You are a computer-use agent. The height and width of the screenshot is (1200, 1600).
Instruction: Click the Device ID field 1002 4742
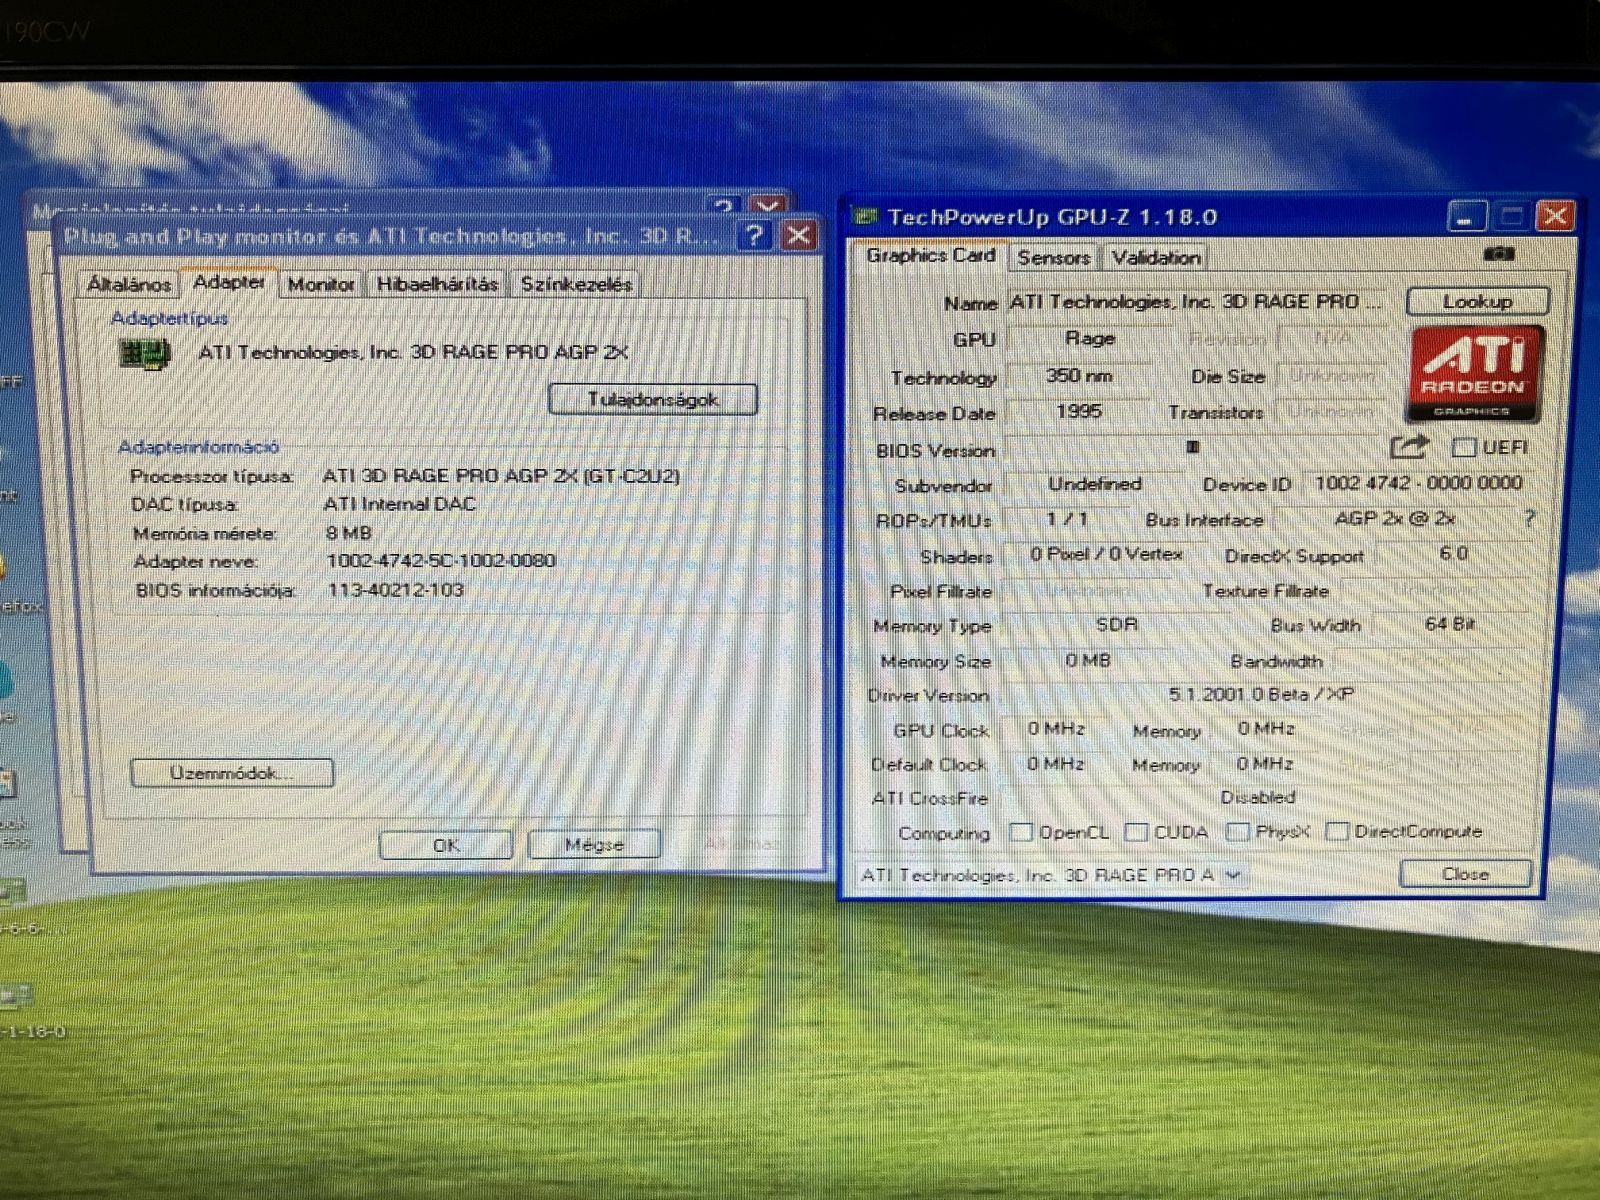coord(1416,483)
